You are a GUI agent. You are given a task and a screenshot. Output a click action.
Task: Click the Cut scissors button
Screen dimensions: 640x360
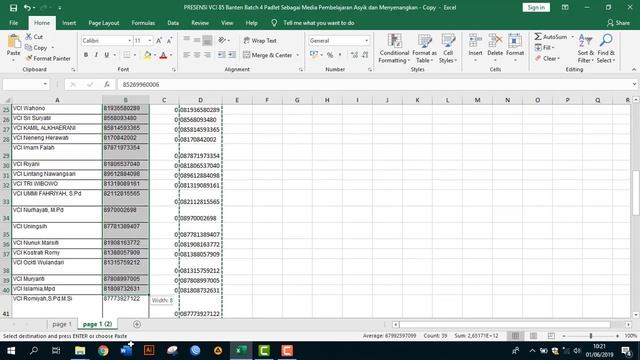click(x=34, y=37)
